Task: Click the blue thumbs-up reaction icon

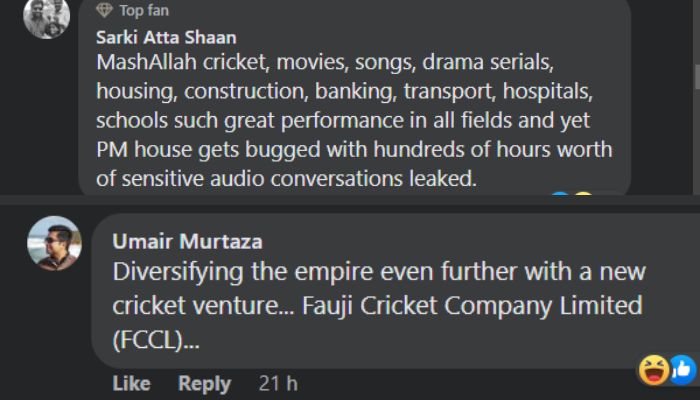Action: [x=683, y=370]
